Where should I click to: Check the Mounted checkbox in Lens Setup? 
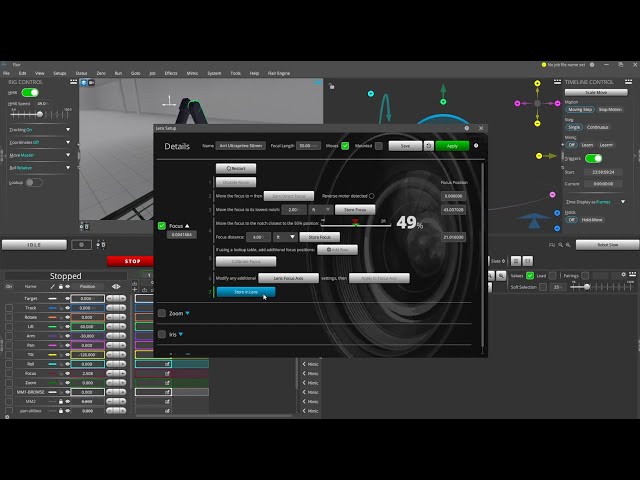point(379,146)
